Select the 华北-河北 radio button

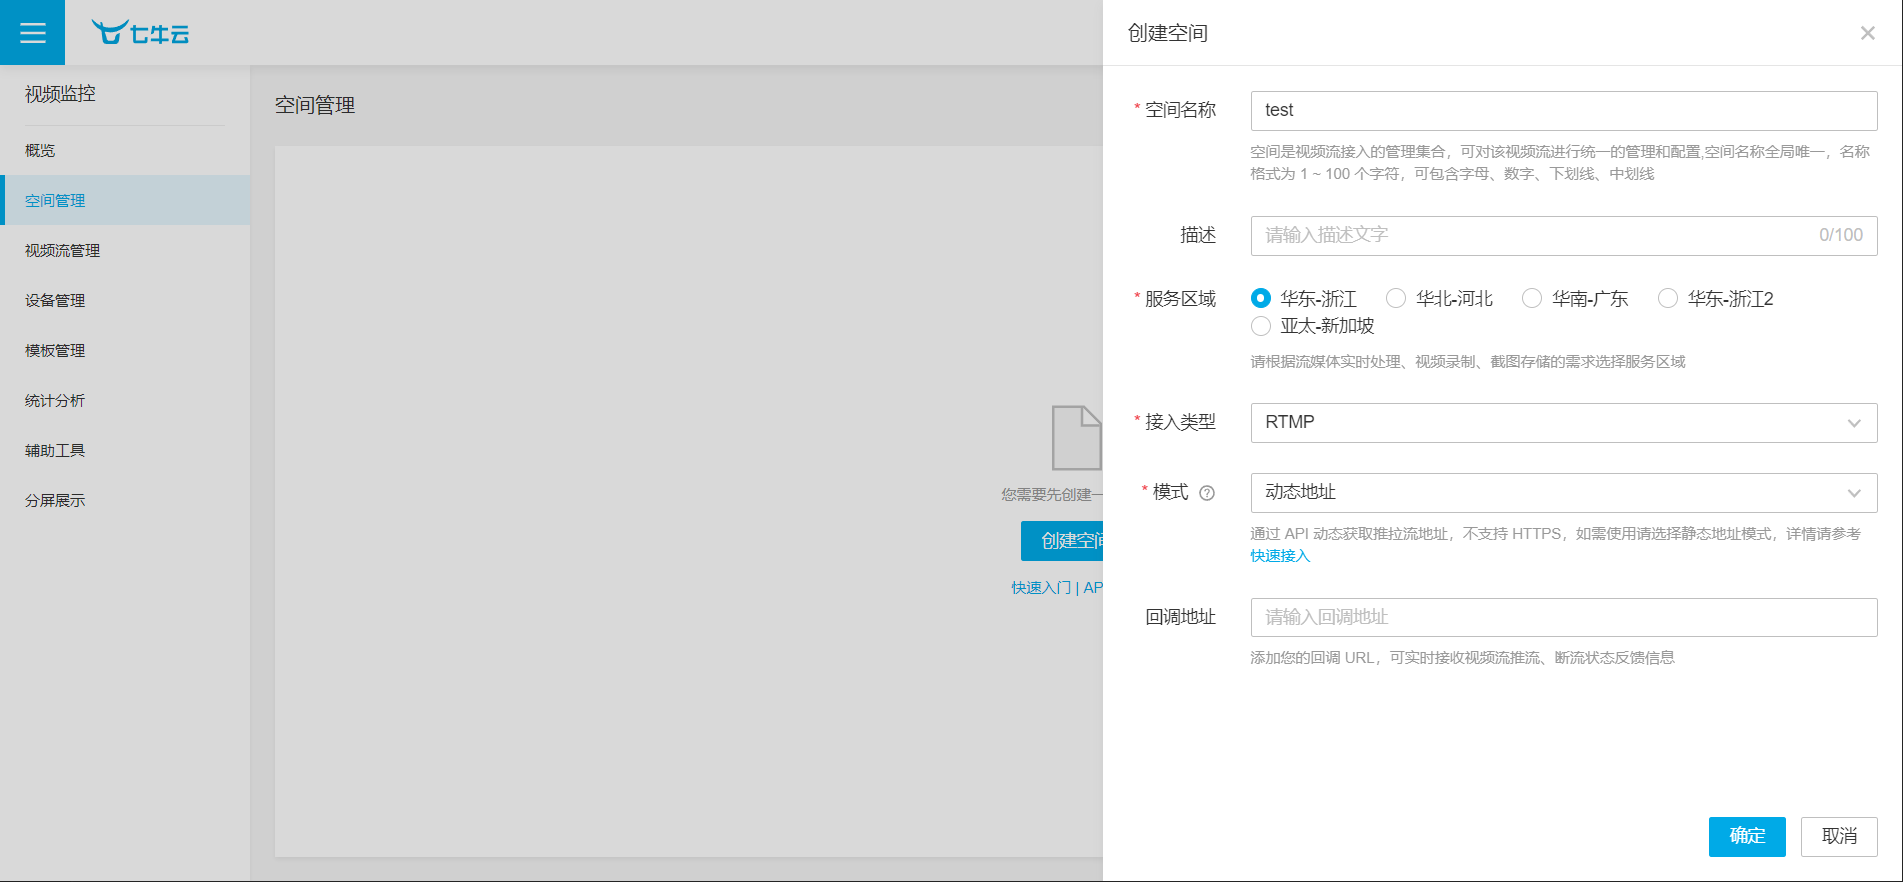pyautogui.click(x=1396, y=298)
